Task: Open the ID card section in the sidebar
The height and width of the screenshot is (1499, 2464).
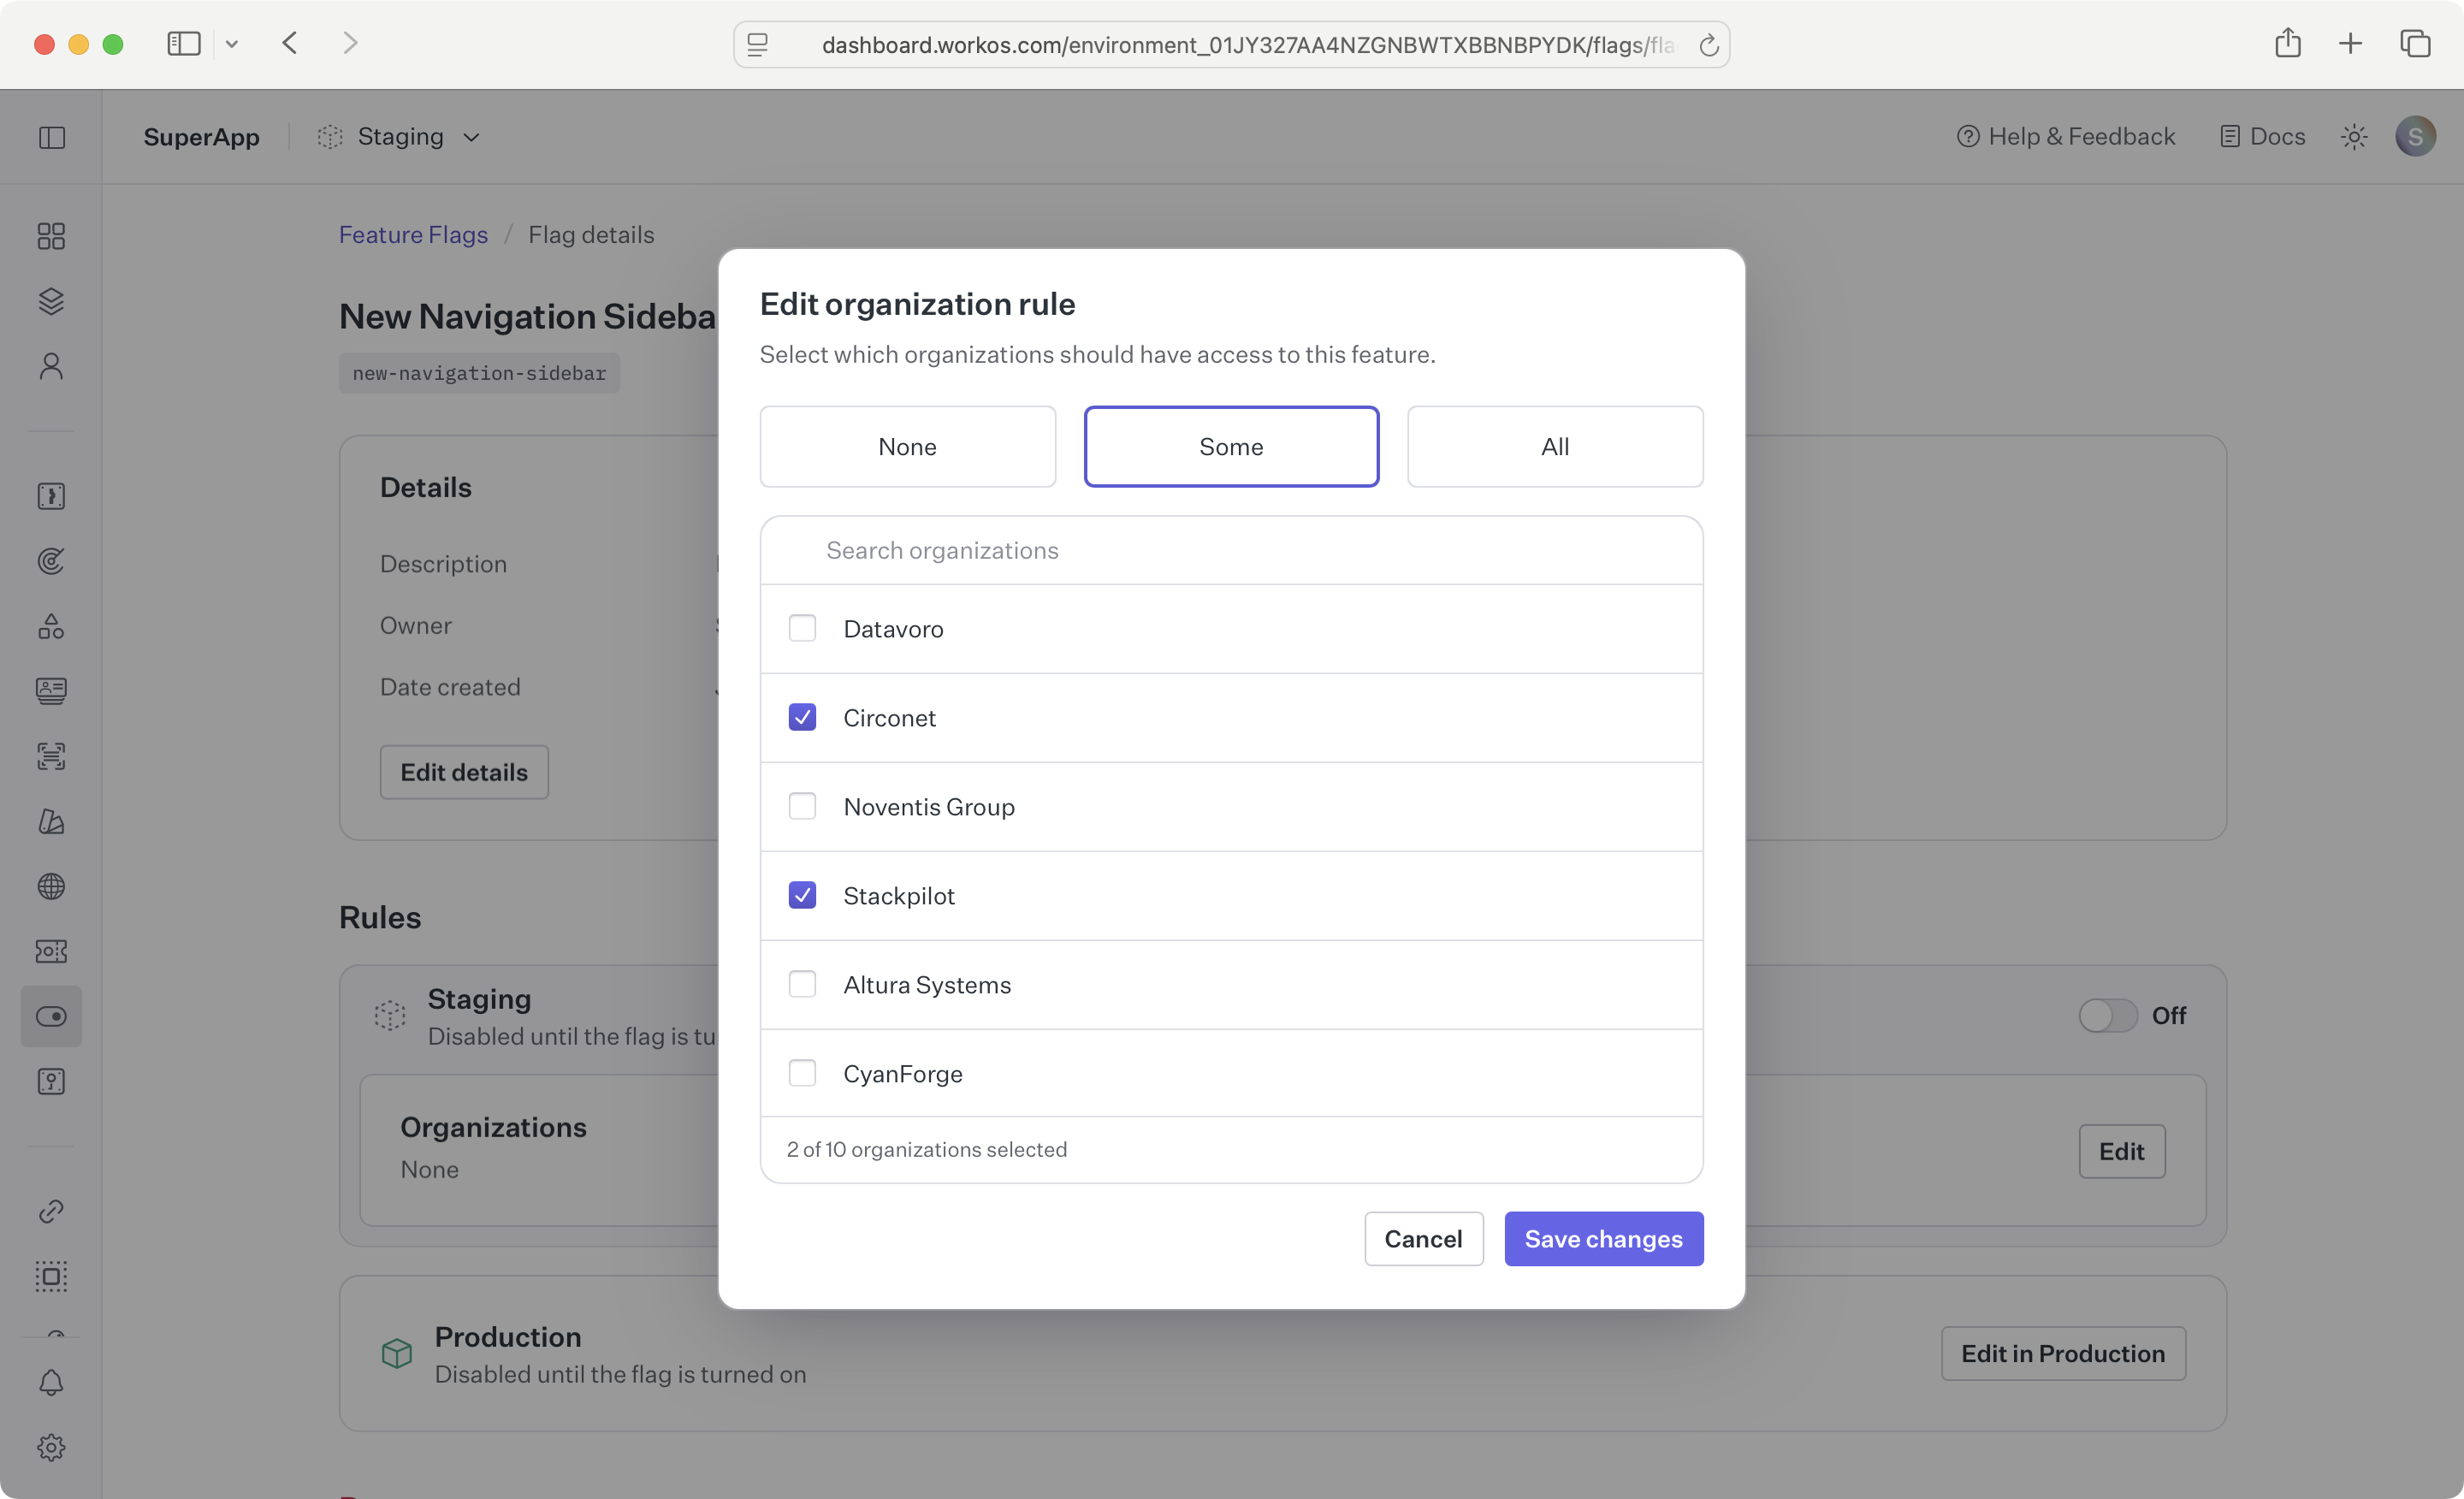Action: [51, 690]
